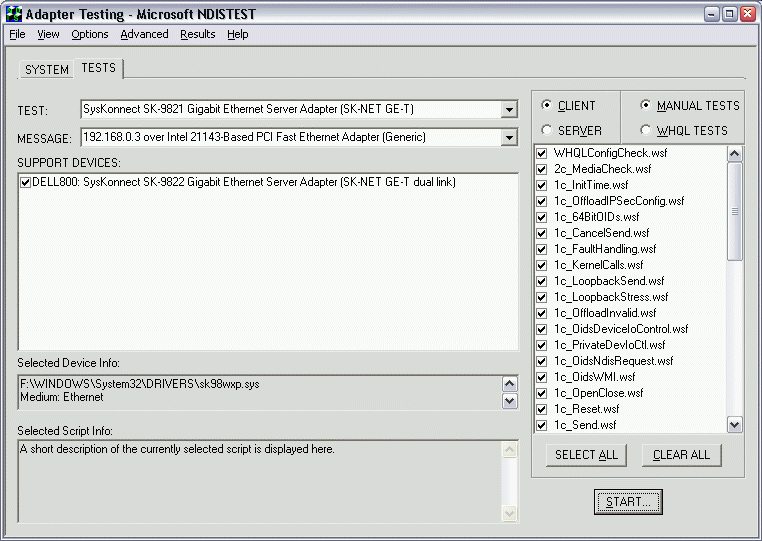762x541 pixels.
Task: Minimize the NDISTEST window
Action: point(711,14)
